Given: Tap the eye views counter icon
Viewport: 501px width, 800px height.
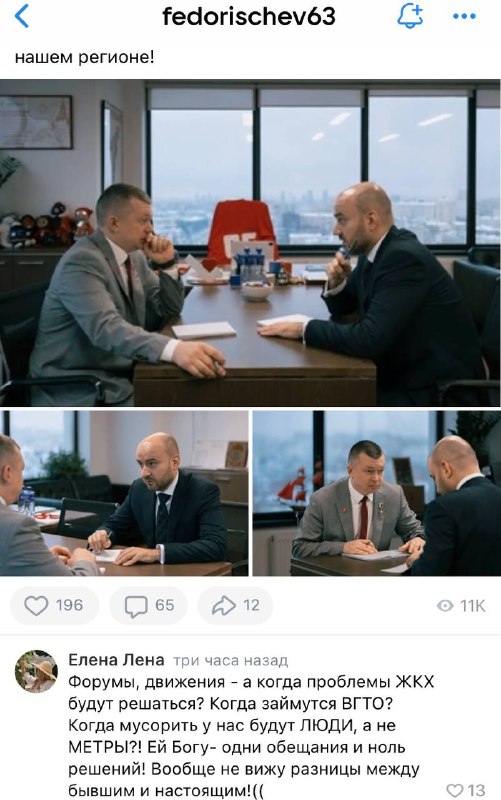Looking at the screenshot, I should (445, 606).
